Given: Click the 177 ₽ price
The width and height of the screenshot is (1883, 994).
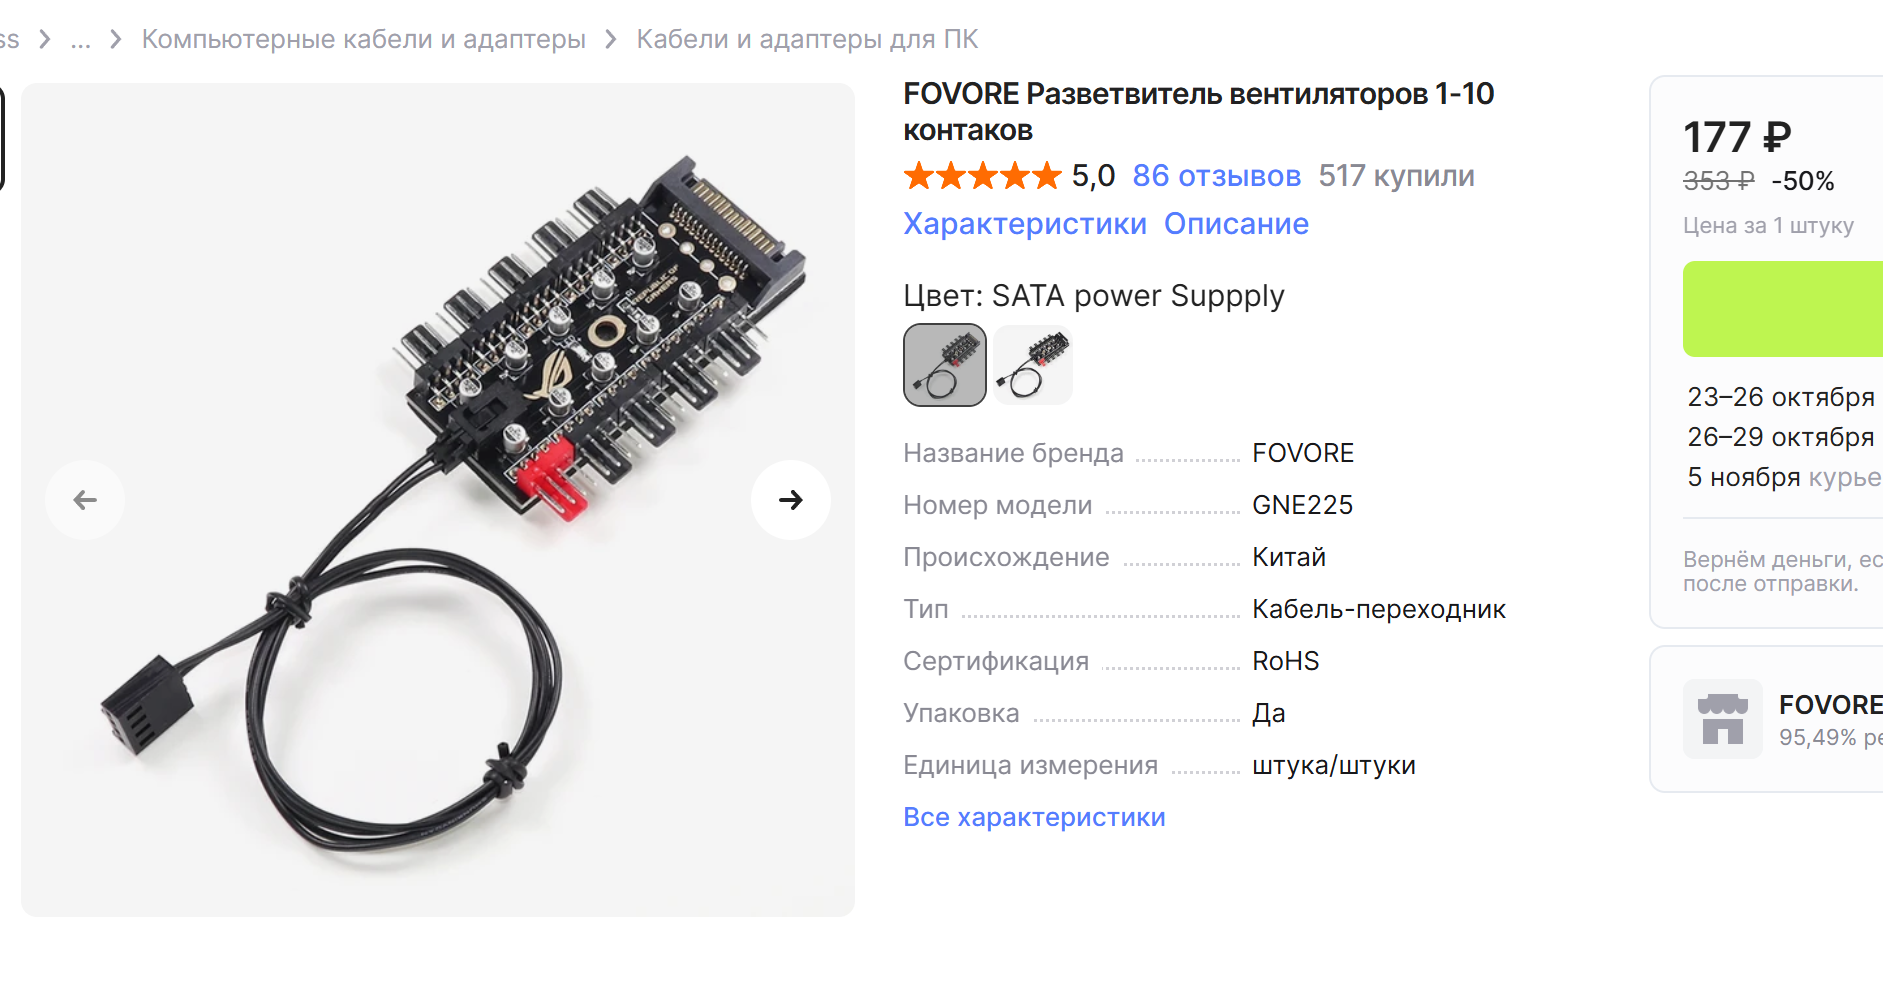Looking at the screenshot, I should 1737,137.
